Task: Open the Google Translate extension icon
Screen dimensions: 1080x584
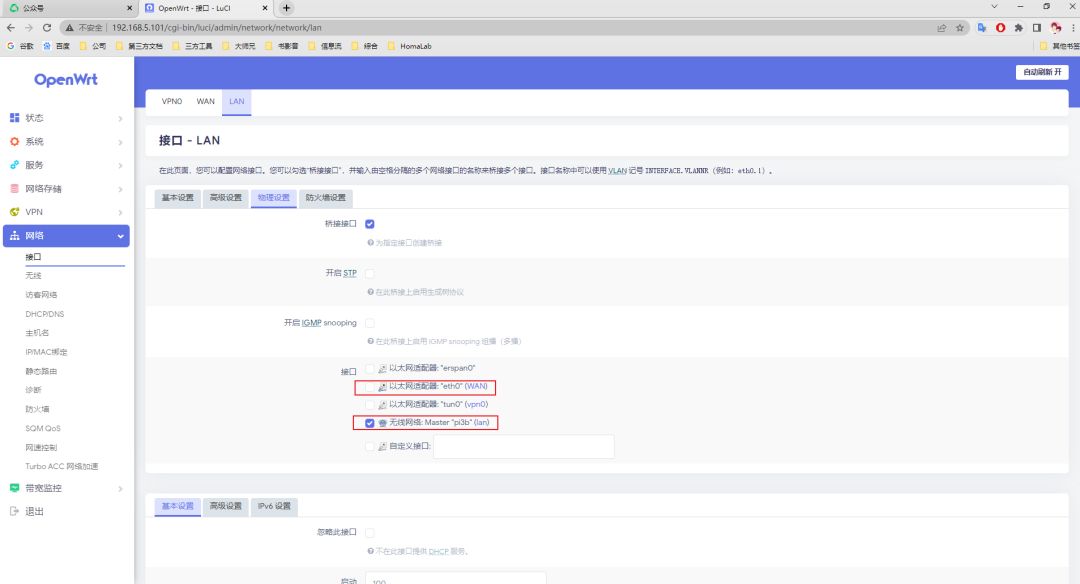Action: click(982, 28)
